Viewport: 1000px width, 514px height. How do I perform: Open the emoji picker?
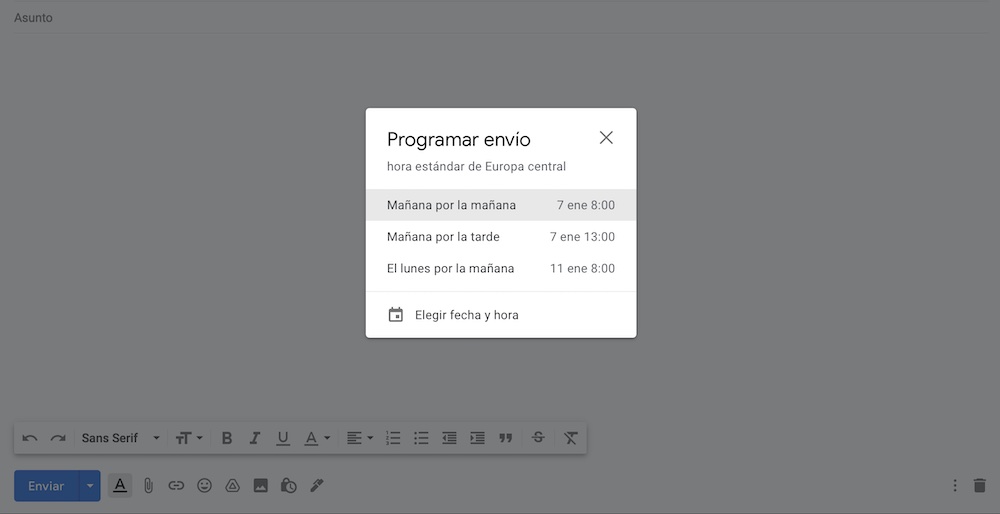[x=204, y=486]
